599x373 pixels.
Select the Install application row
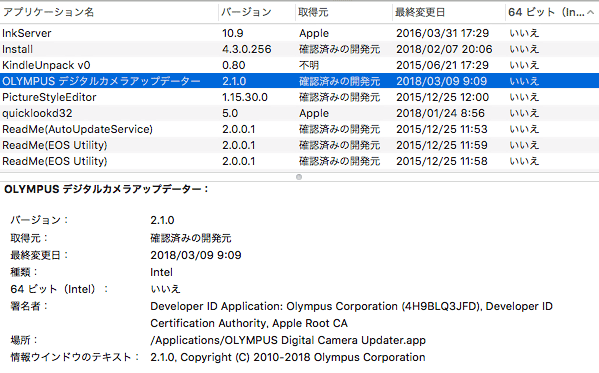point(300,49)
